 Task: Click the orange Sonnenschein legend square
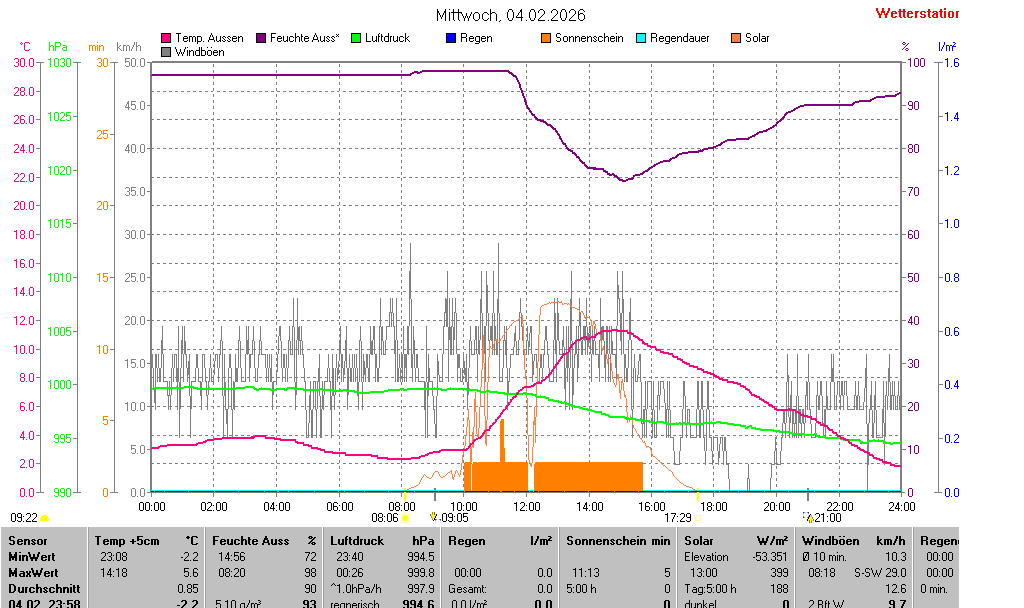pyautogui.click(x=546, y=38)
